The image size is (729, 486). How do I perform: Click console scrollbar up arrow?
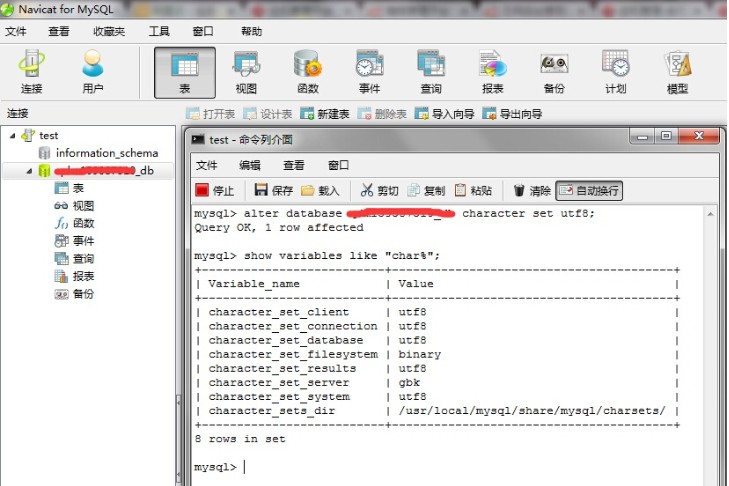[710, 214]
